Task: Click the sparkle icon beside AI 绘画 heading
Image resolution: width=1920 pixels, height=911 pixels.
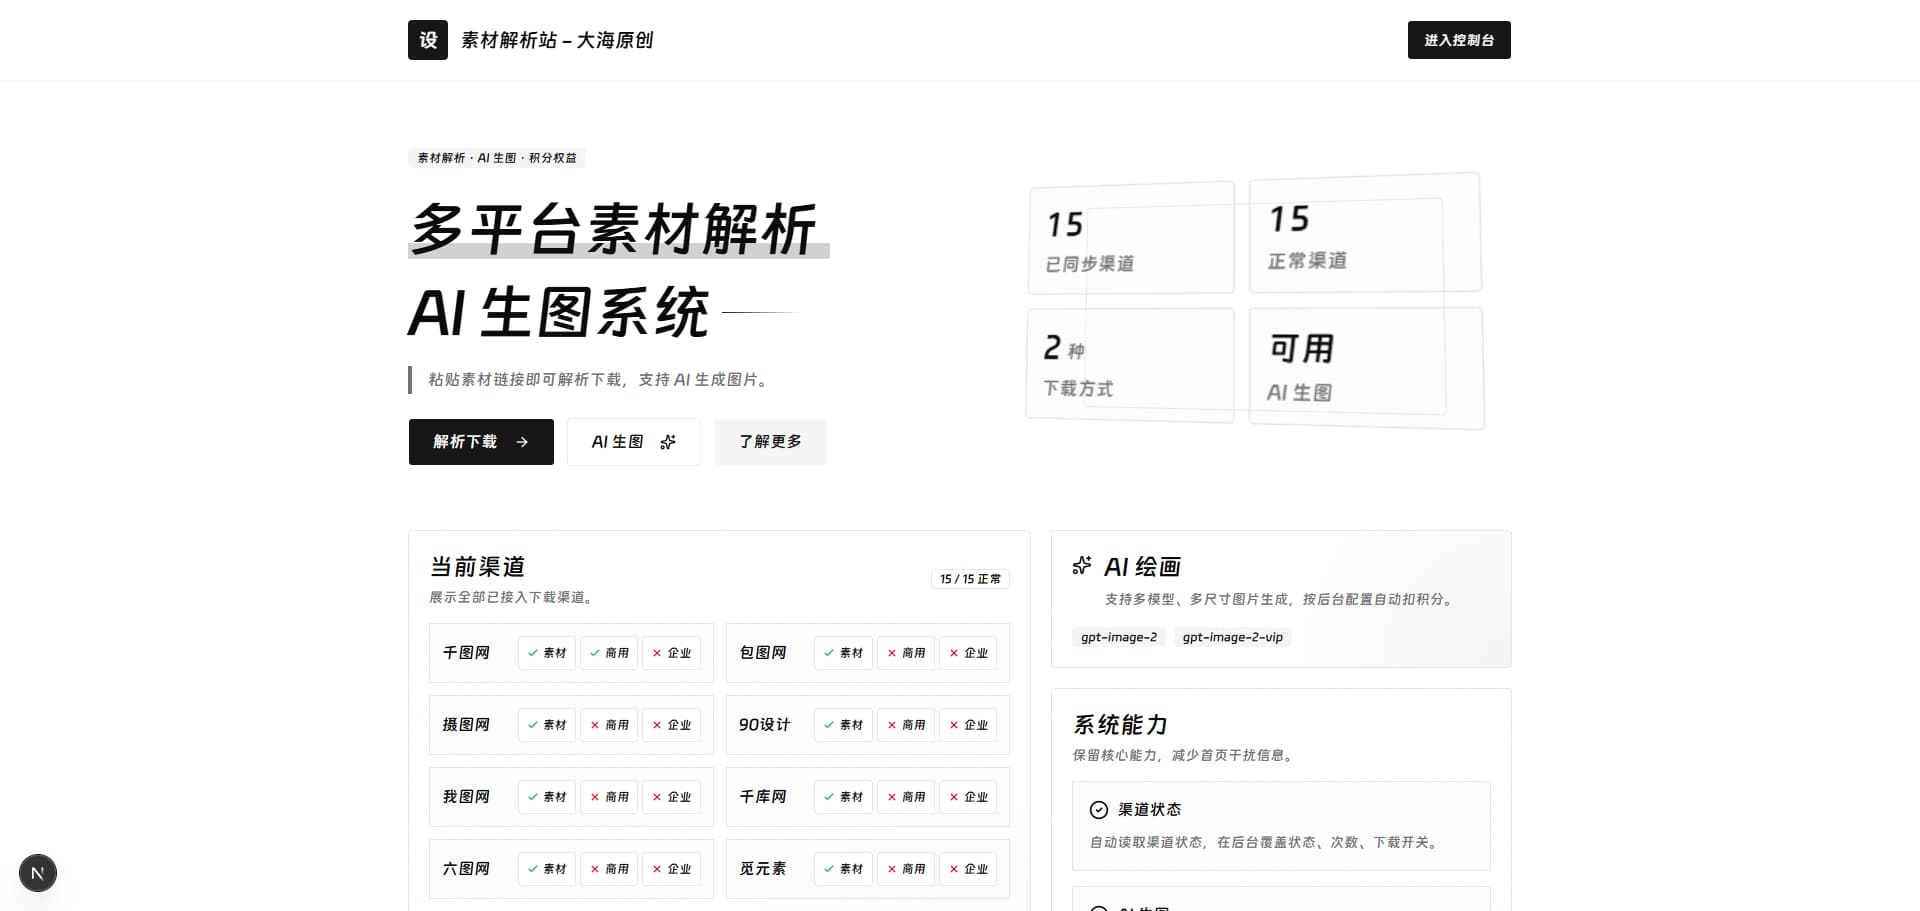Action: [1082, 566]
